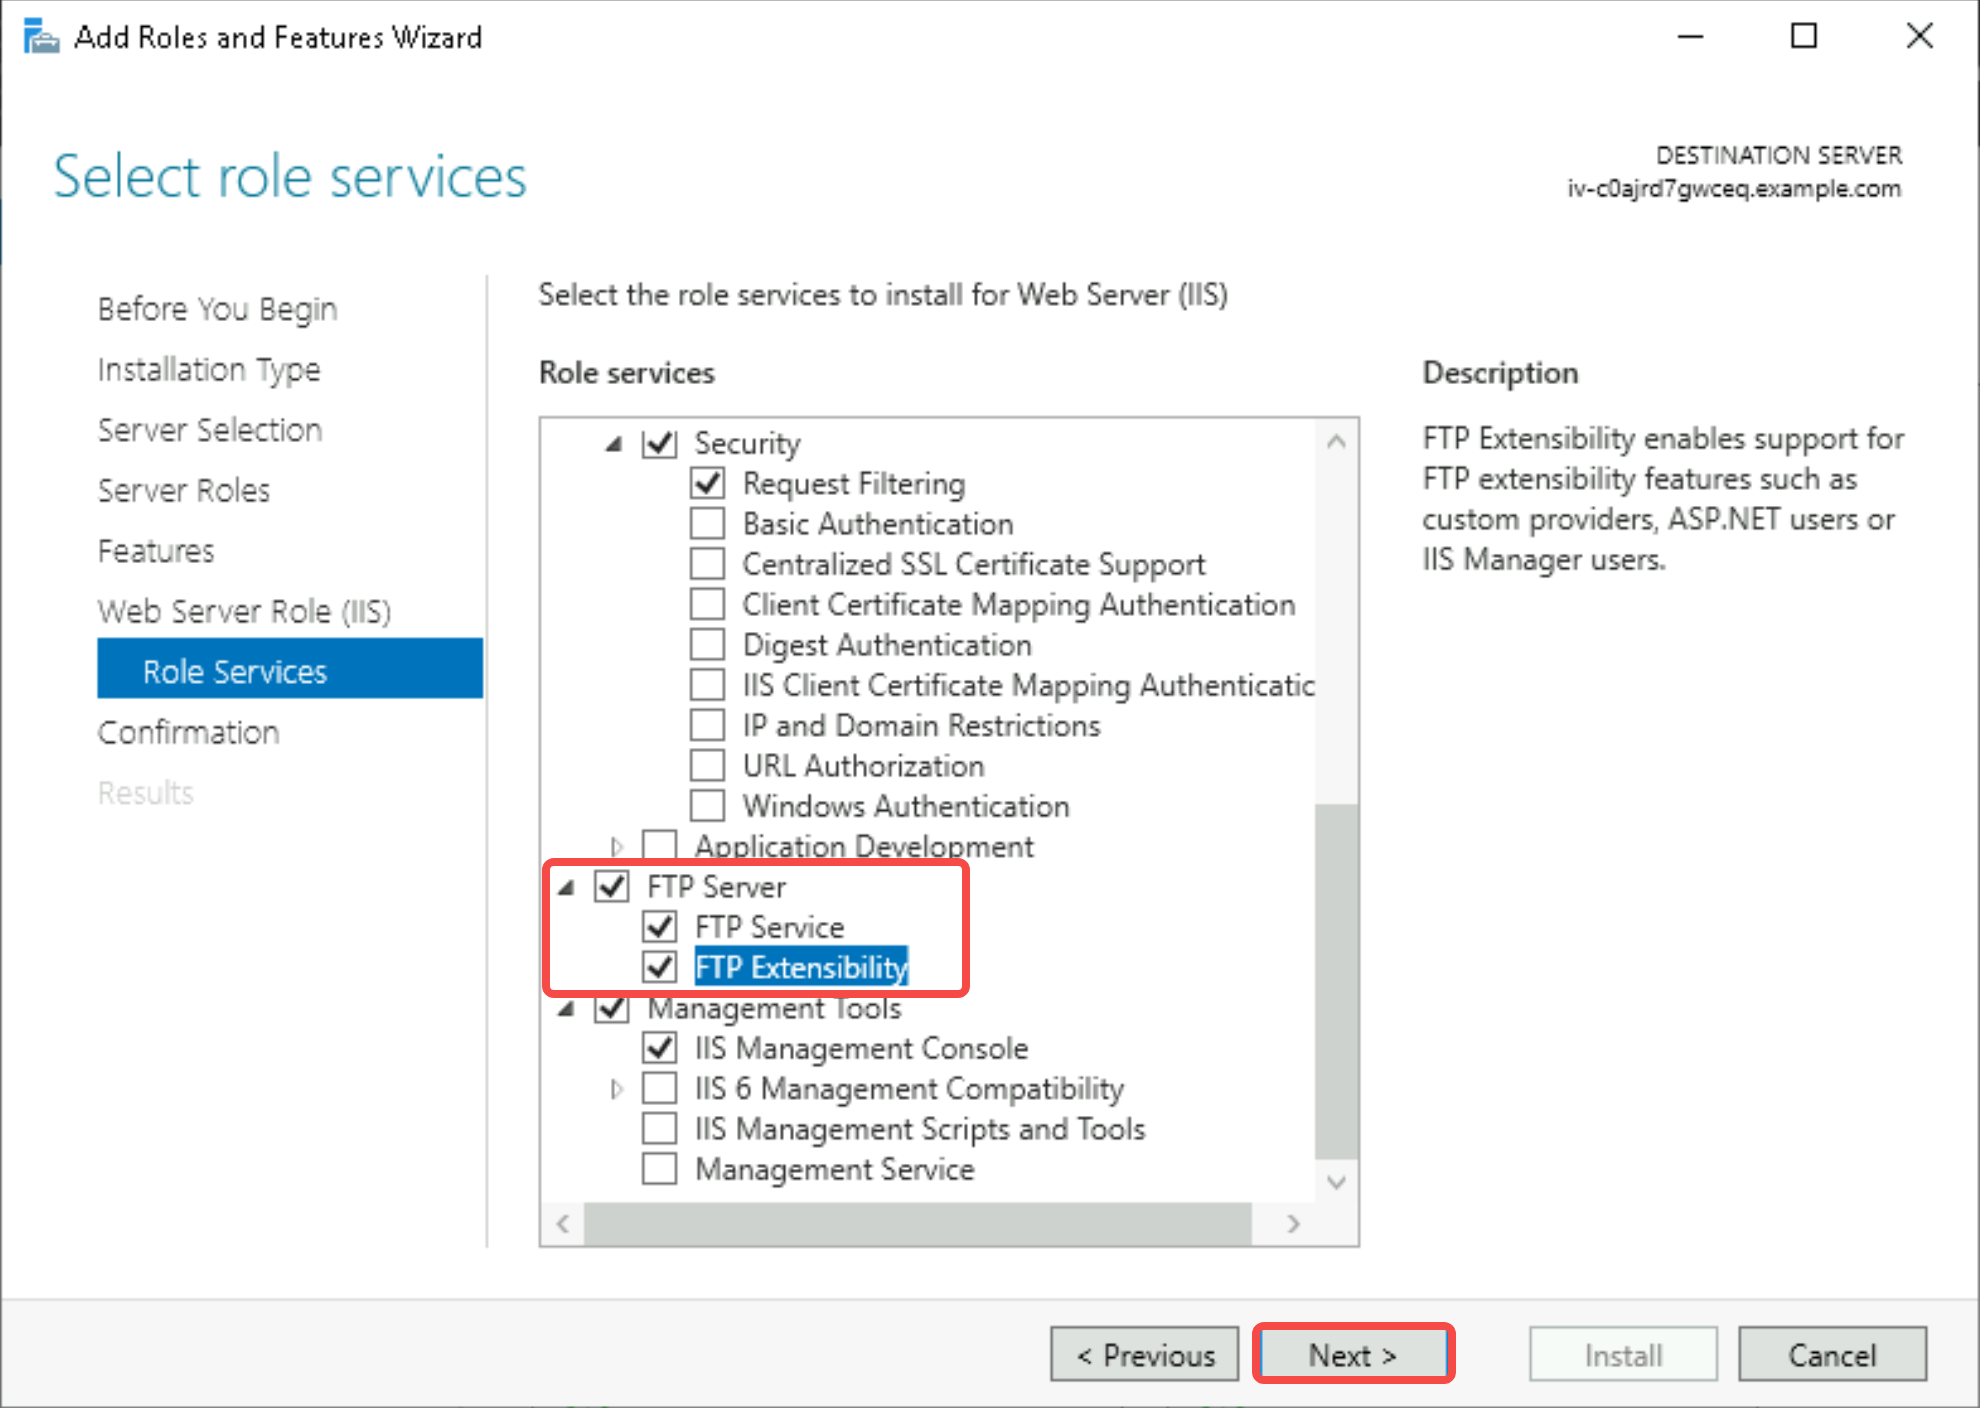
Task: Uncheck the FTP Service checkbox
Action: click(x=660, y=927)
